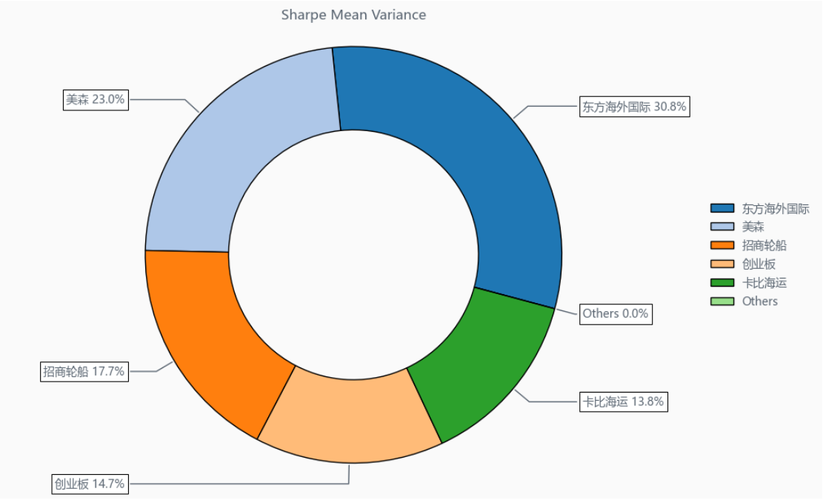Click the 创业板 14.7% label box
The height and width of the screenshot is (500, 823).
pyautogui.click(x=90, y=483)
